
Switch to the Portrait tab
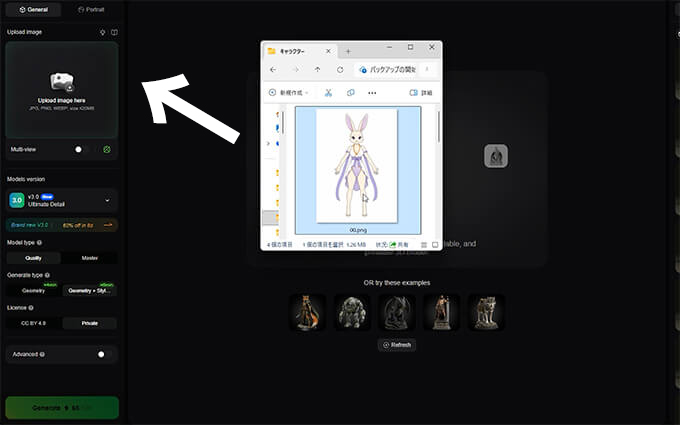pyautogui.click(x=91, y=10)
